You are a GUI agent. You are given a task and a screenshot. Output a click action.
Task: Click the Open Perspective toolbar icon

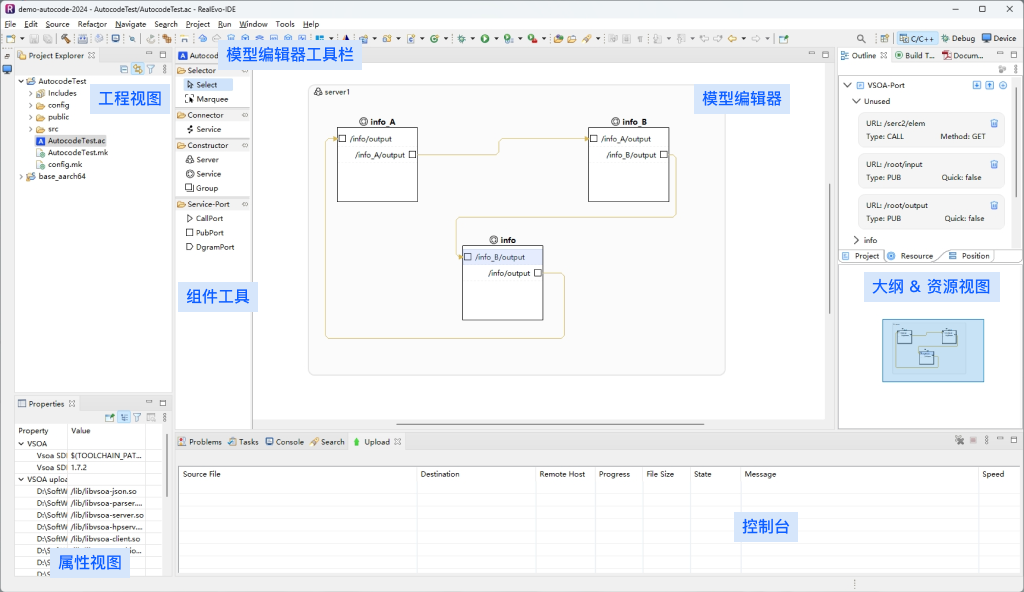pyautogui.click(x=884, y=39)
